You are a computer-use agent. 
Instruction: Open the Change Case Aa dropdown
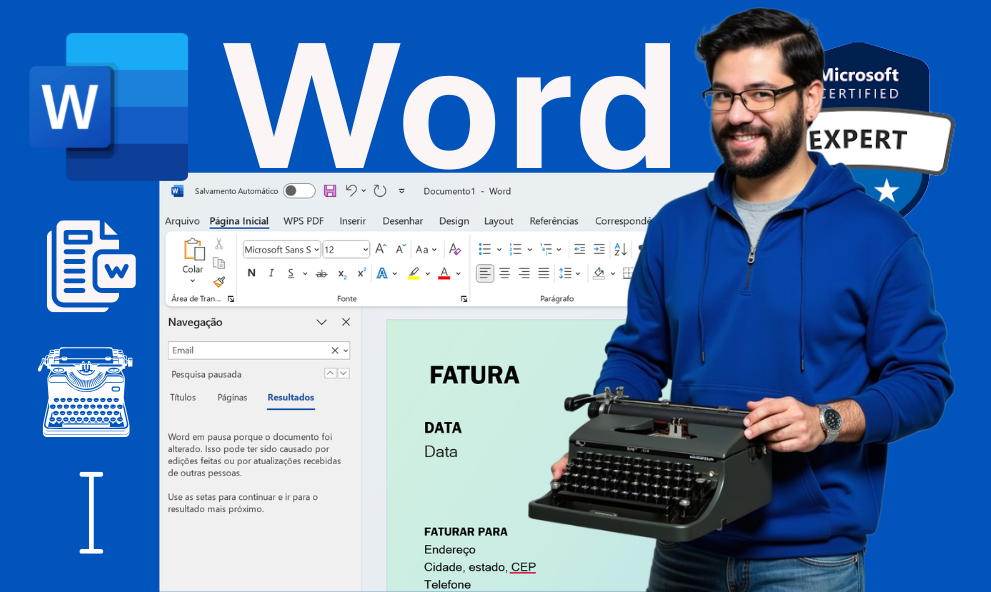click(426, 249)
